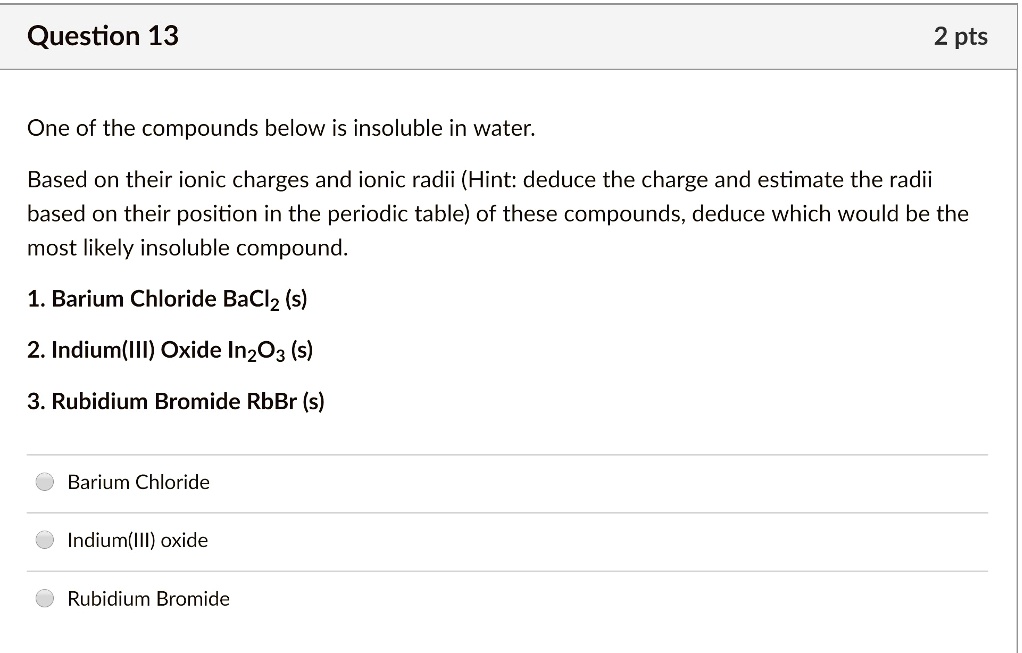The image size is (1022, 653).
Task: Select the Rubidium Bromide radio button
Action: [44, 598]
